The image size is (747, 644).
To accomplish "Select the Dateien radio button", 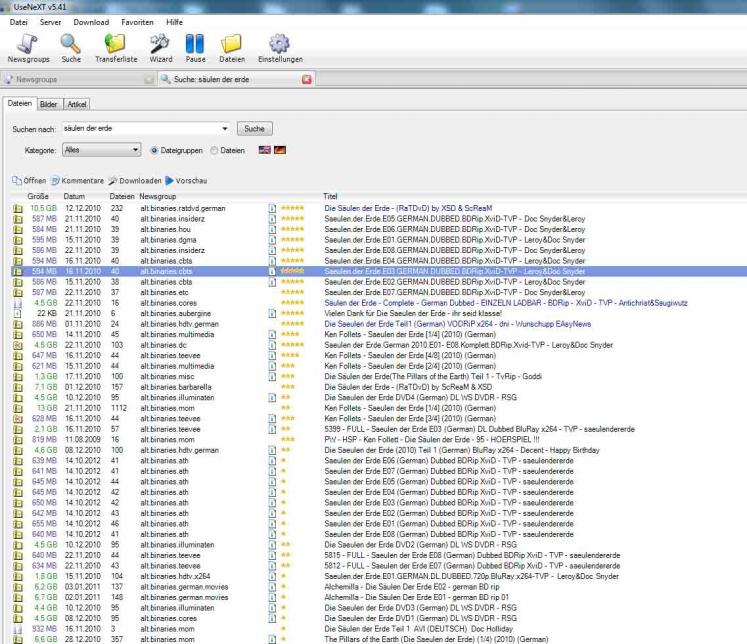I will pos(214,150).
